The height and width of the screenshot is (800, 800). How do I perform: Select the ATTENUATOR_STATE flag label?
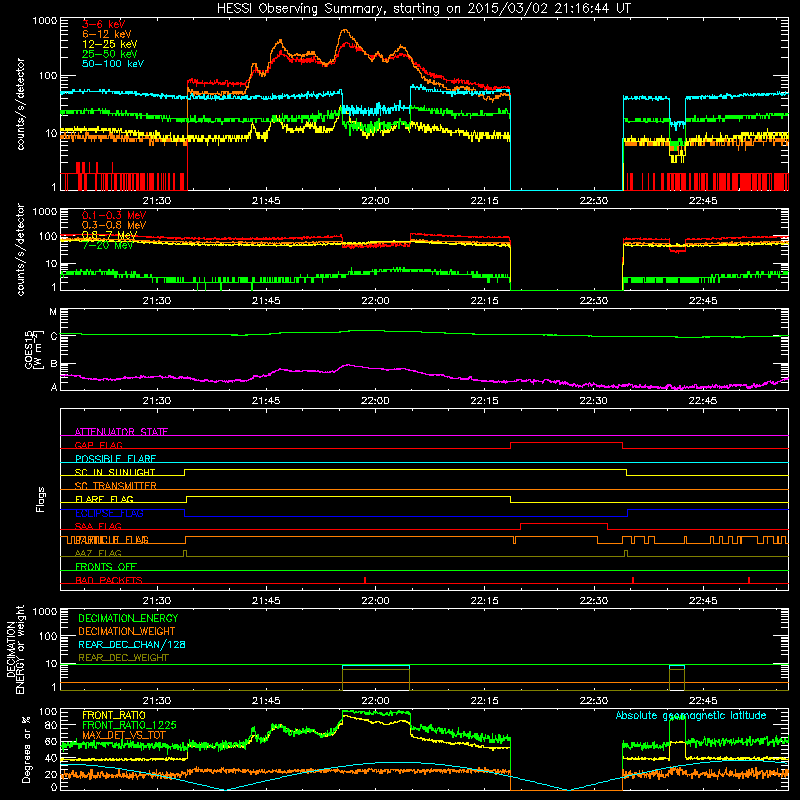click(x=121, y=432)
